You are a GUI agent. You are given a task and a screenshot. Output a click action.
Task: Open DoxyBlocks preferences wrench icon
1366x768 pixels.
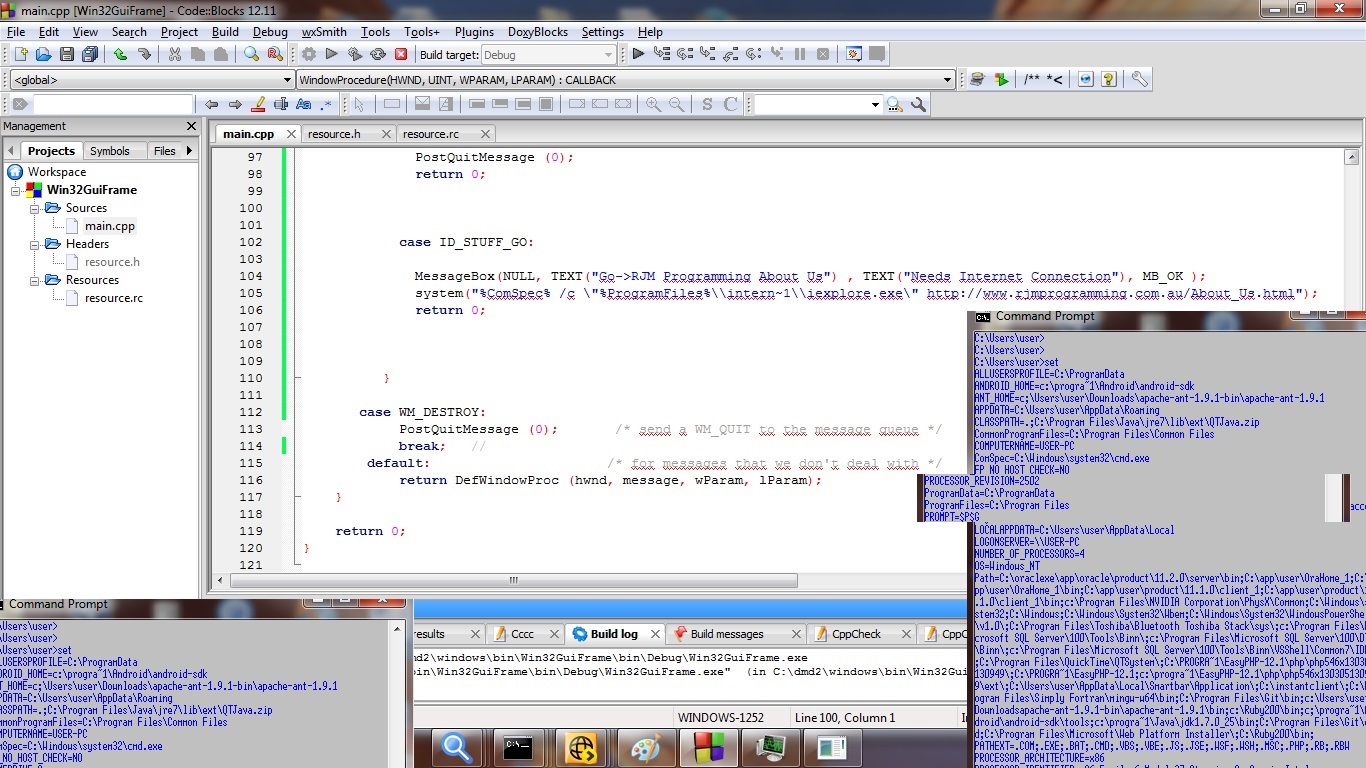pos(1140,79)
